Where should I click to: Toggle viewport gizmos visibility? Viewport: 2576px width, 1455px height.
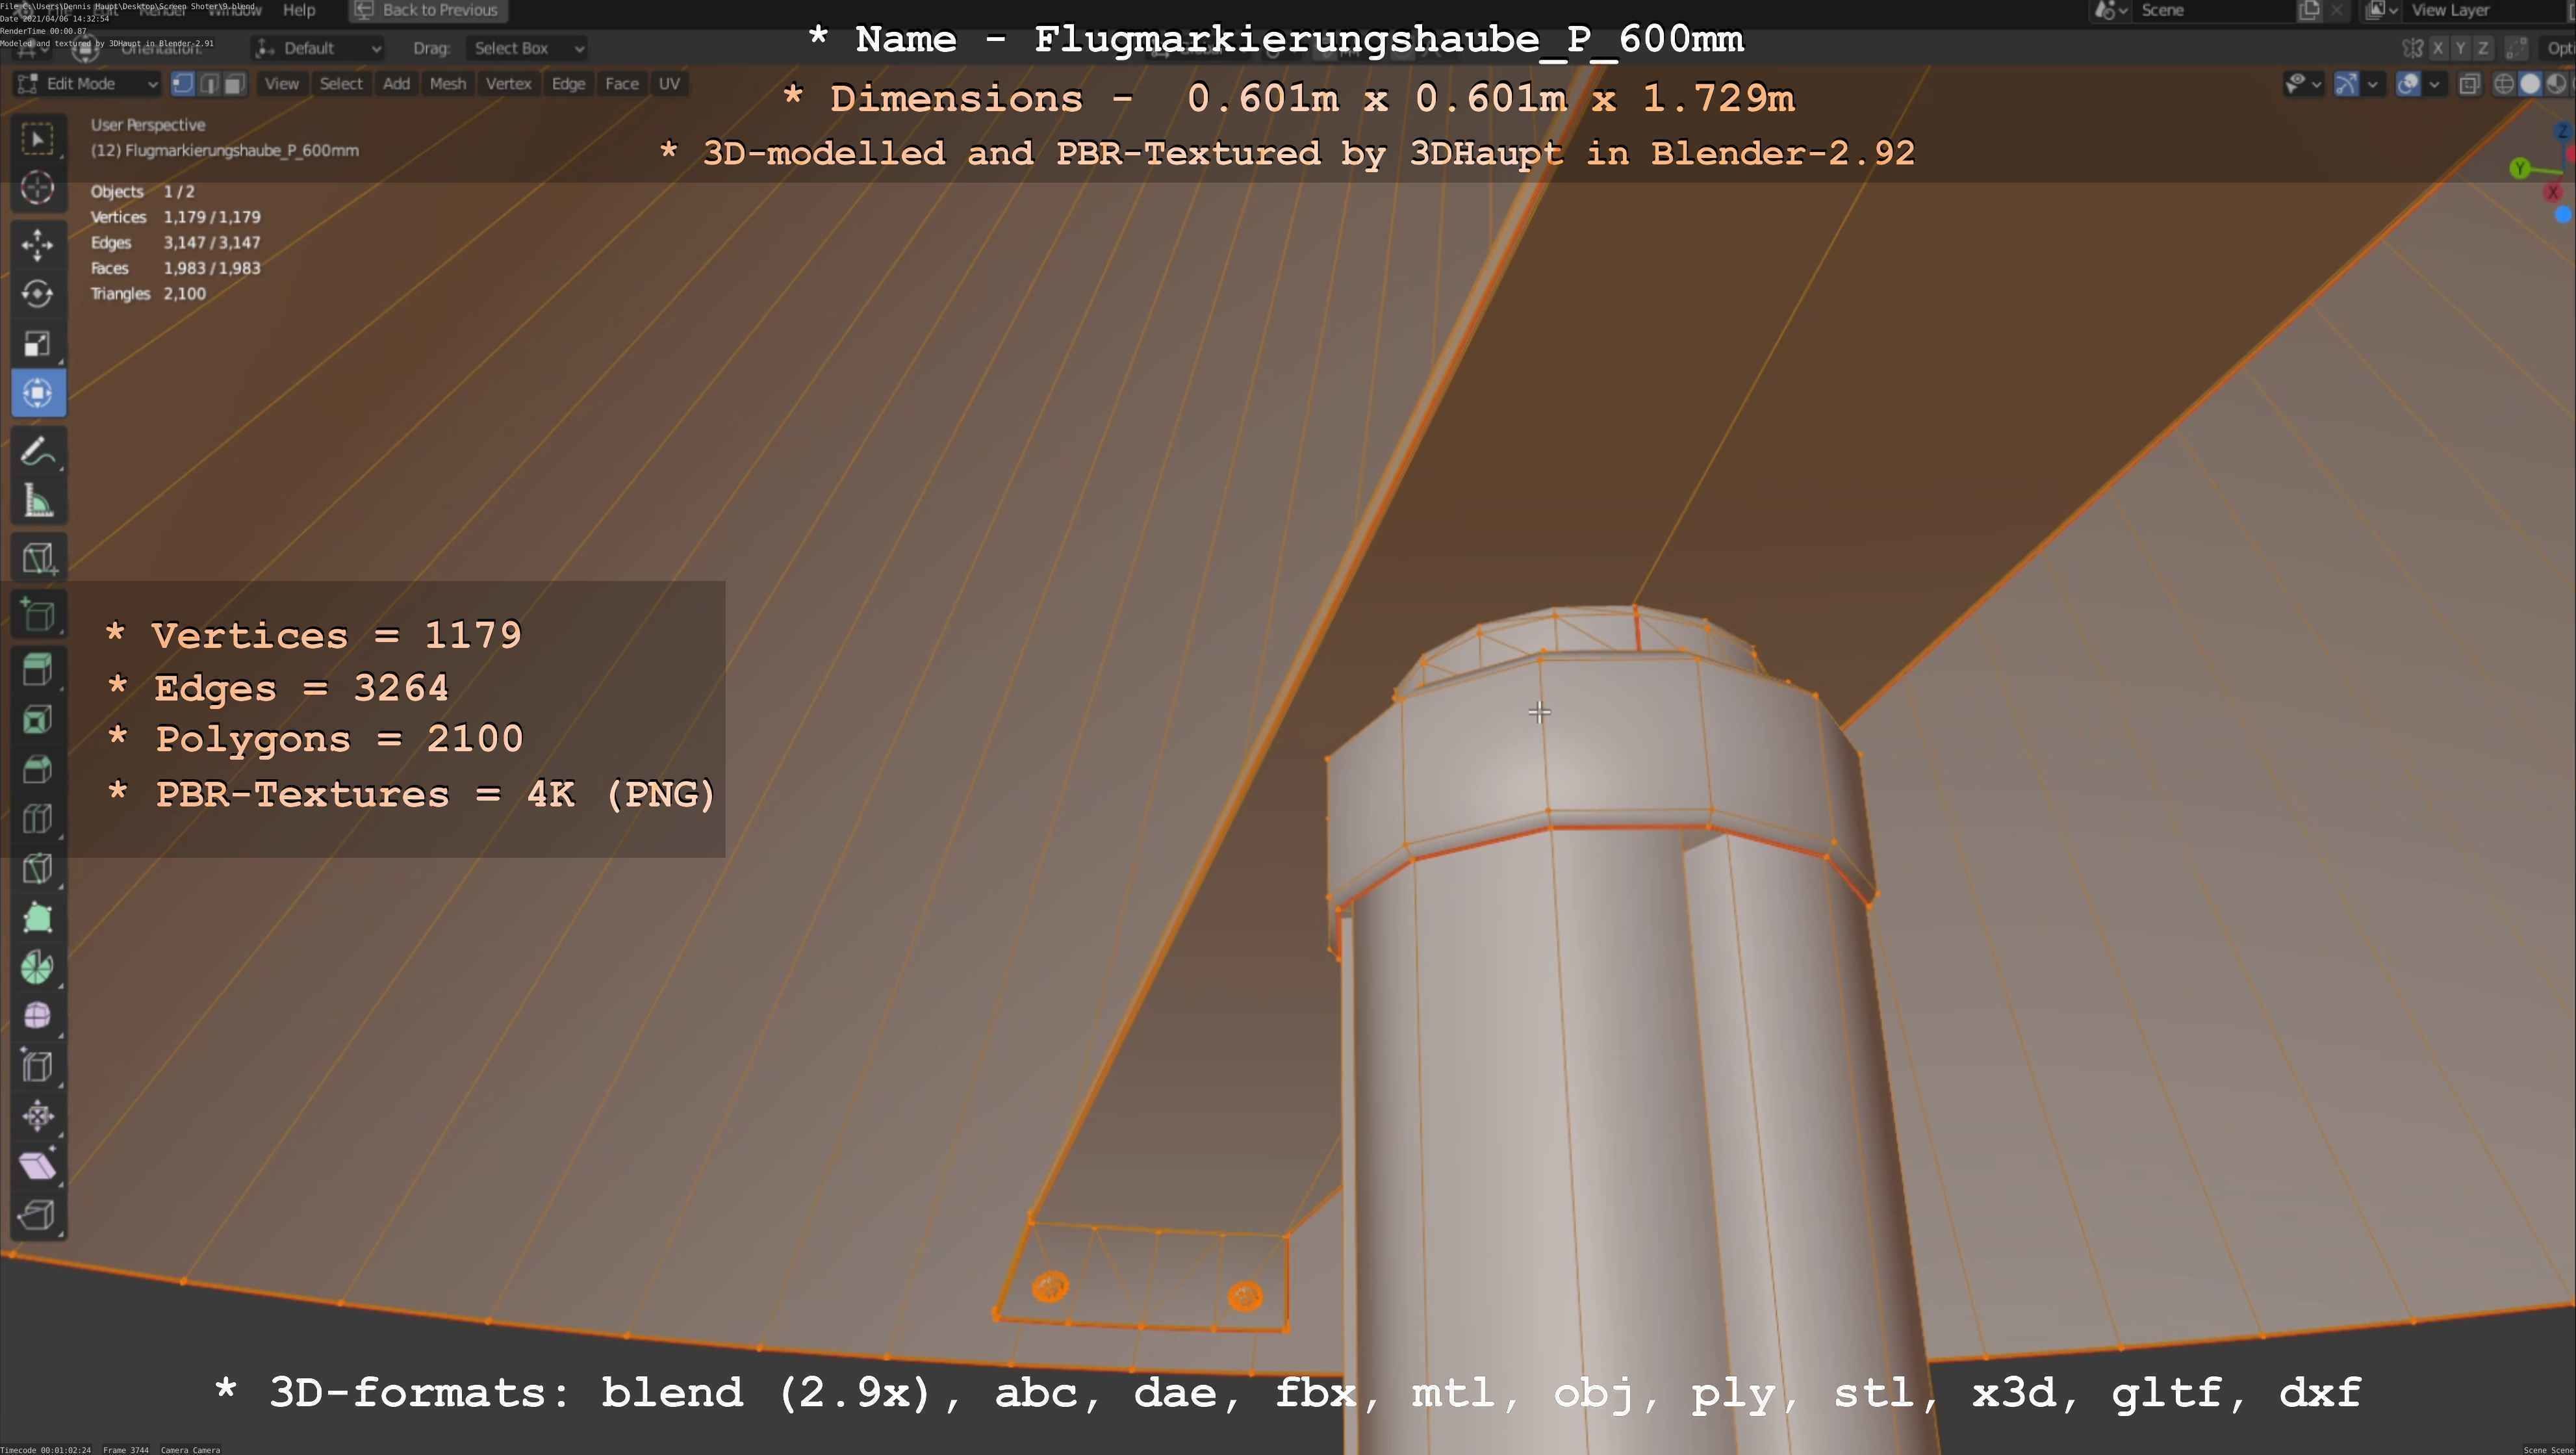(x=2346, y=84)
